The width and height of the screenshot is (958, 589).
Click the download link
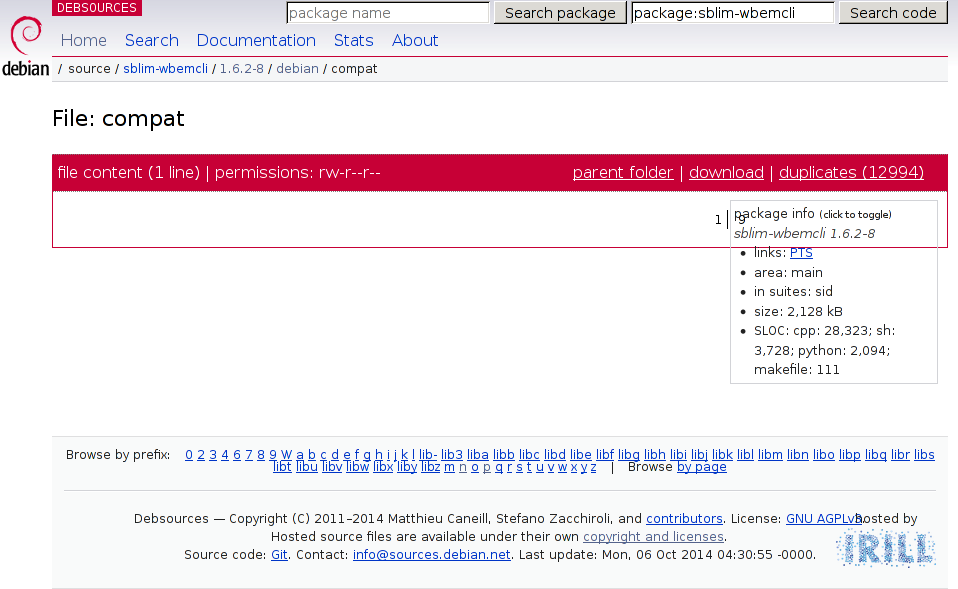click(726, 173)
